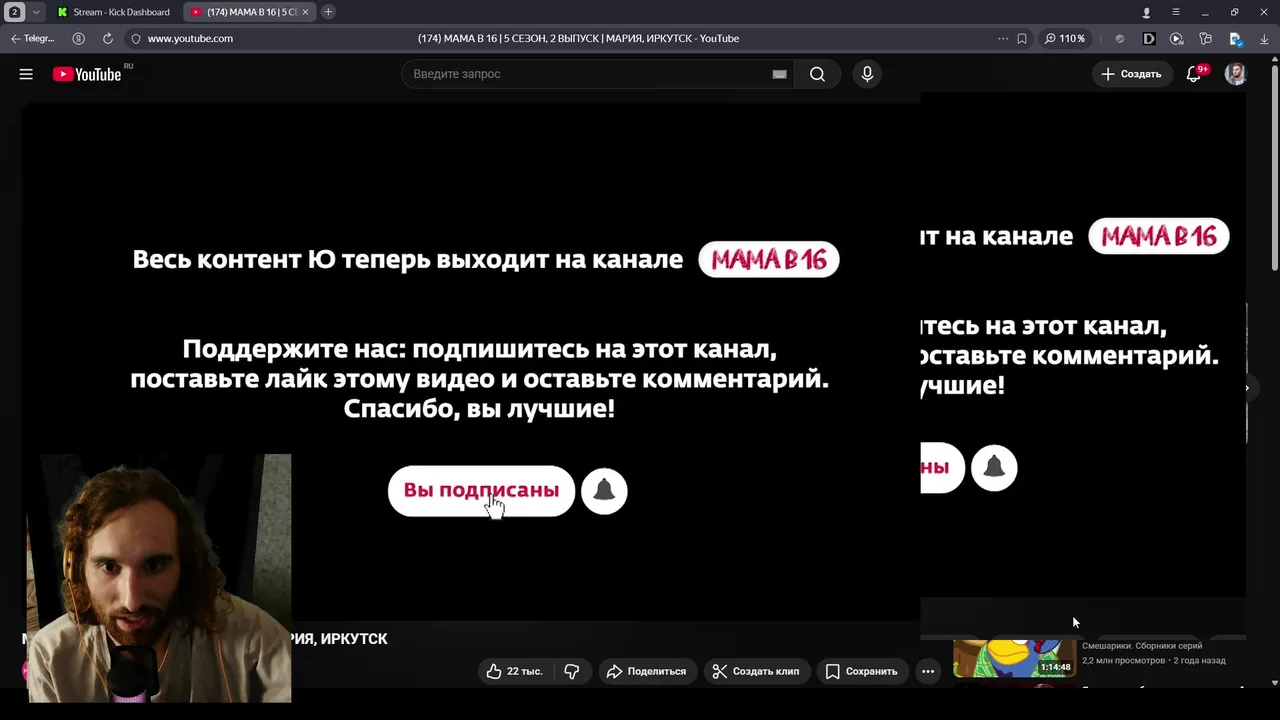Reset the 110 % zoom indicator
The width and height of the screenshot is (1280, 720).
tap(1065, 39)
